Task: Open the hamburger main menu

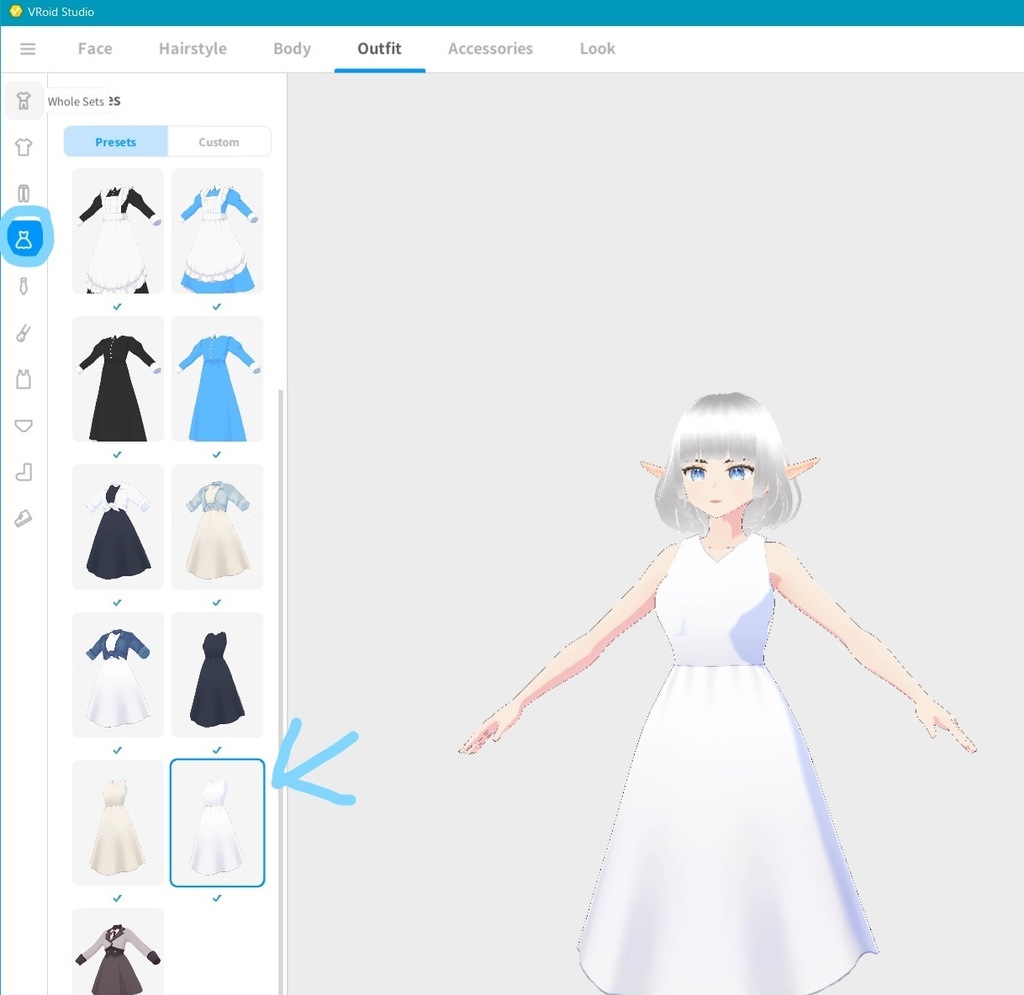Action: tap(27, 49)
